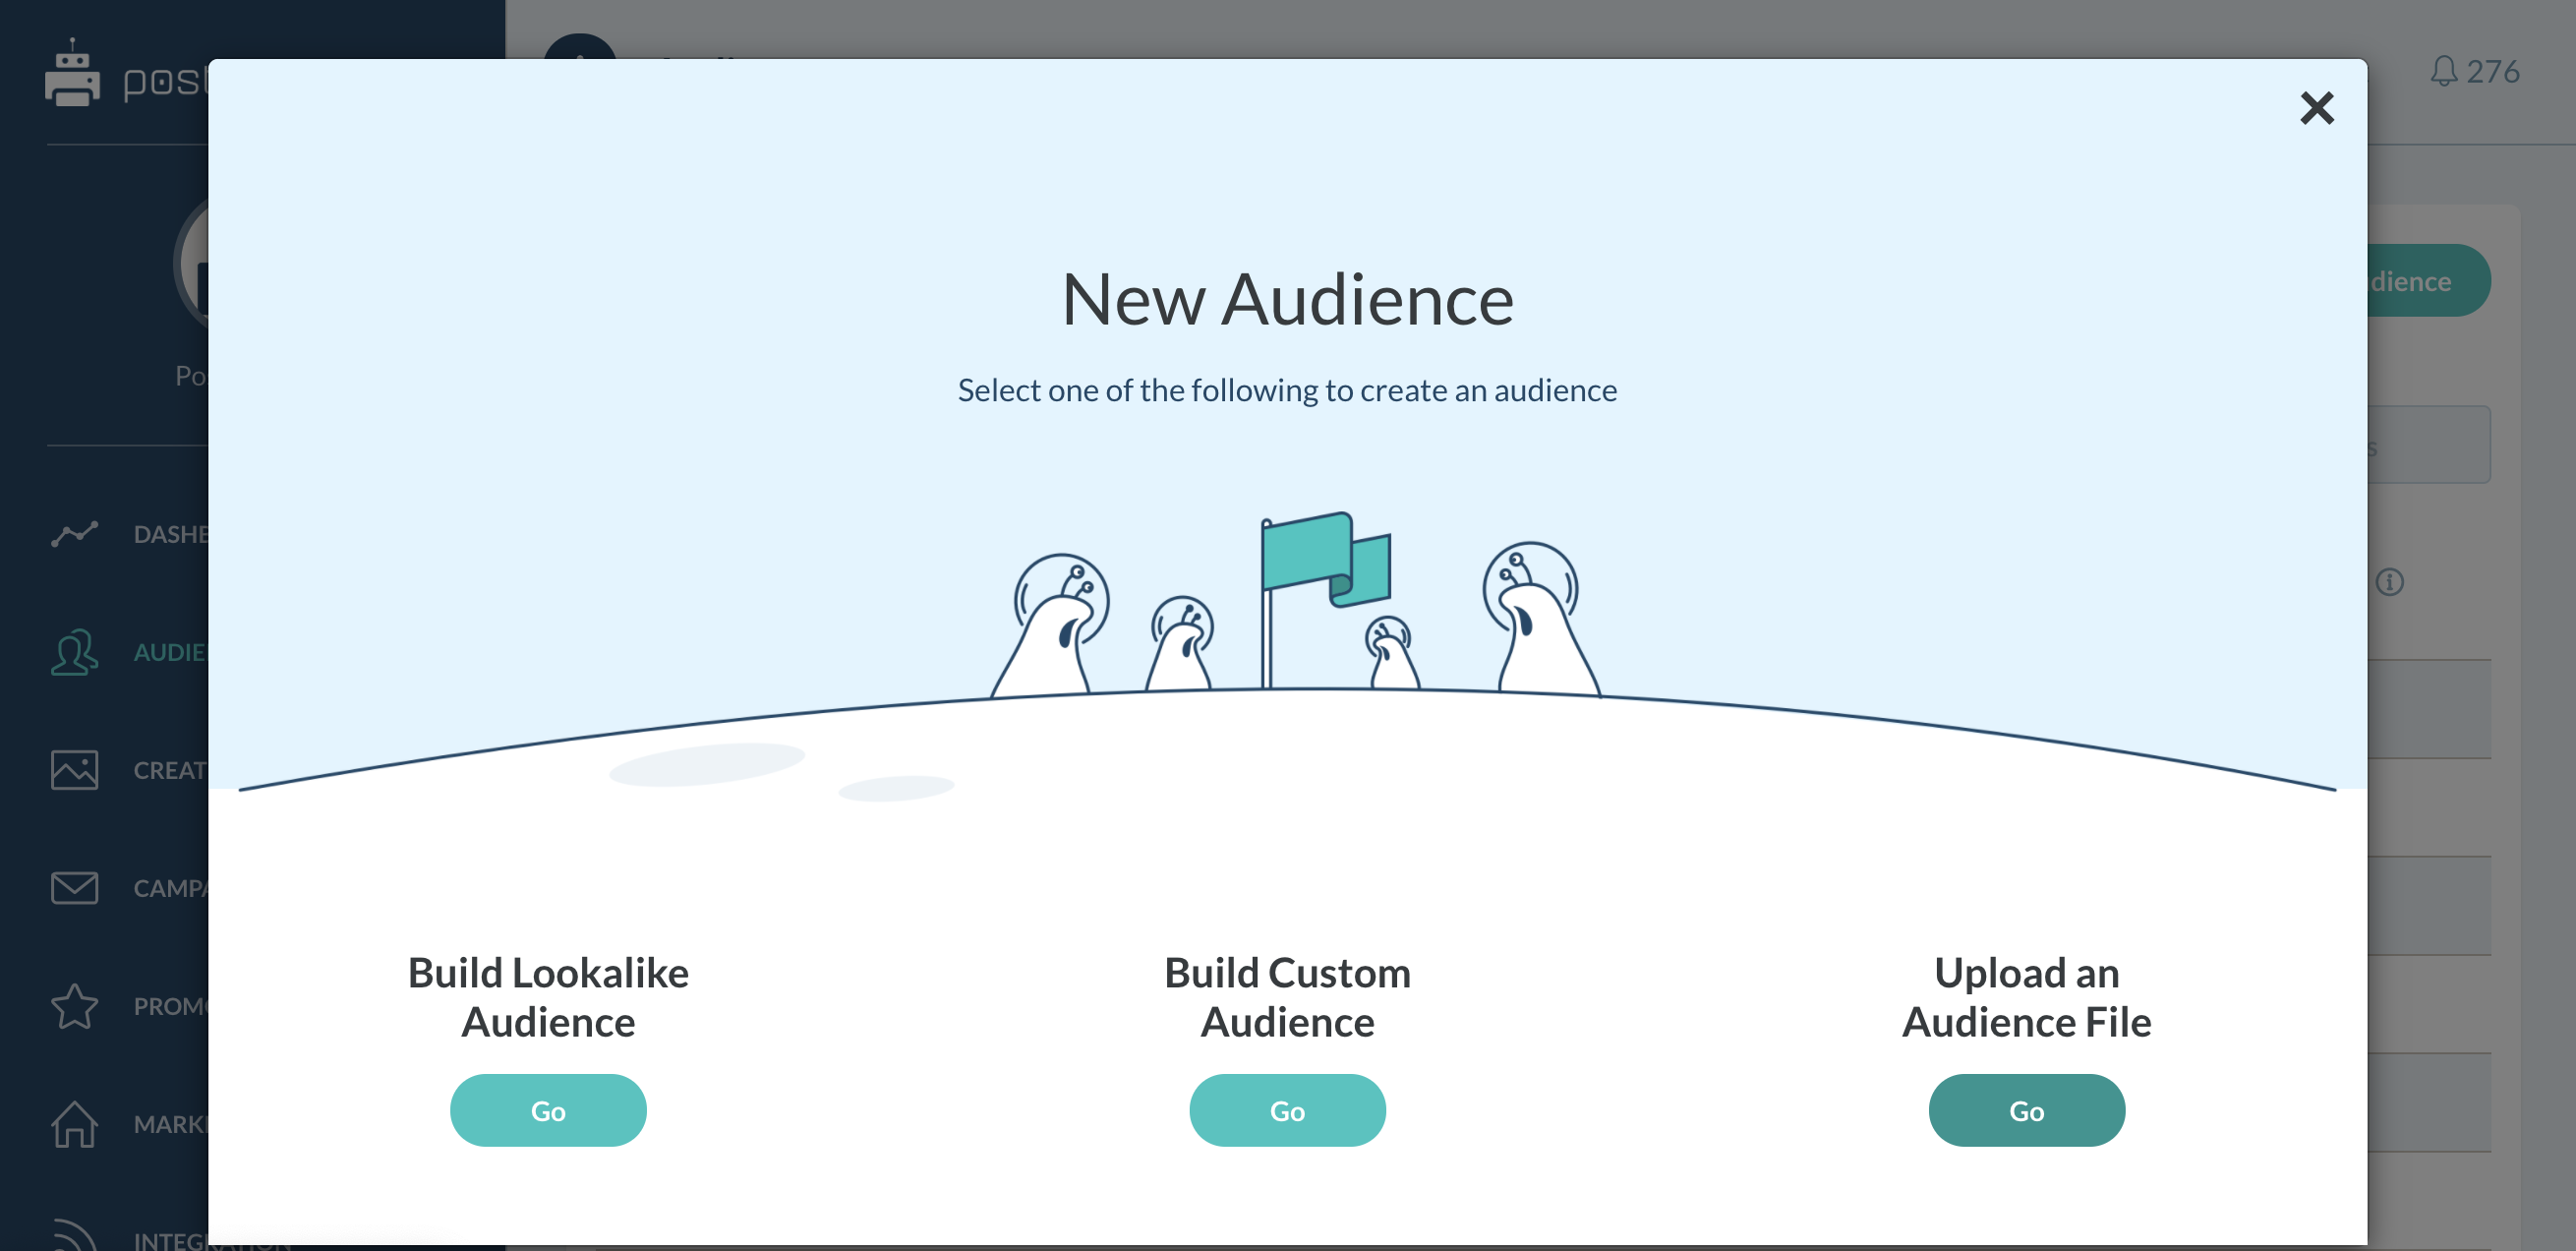This screenshot has width=2576, height=1251.
Task: Open the Creative image icon in sidebar
Action: 75,770
